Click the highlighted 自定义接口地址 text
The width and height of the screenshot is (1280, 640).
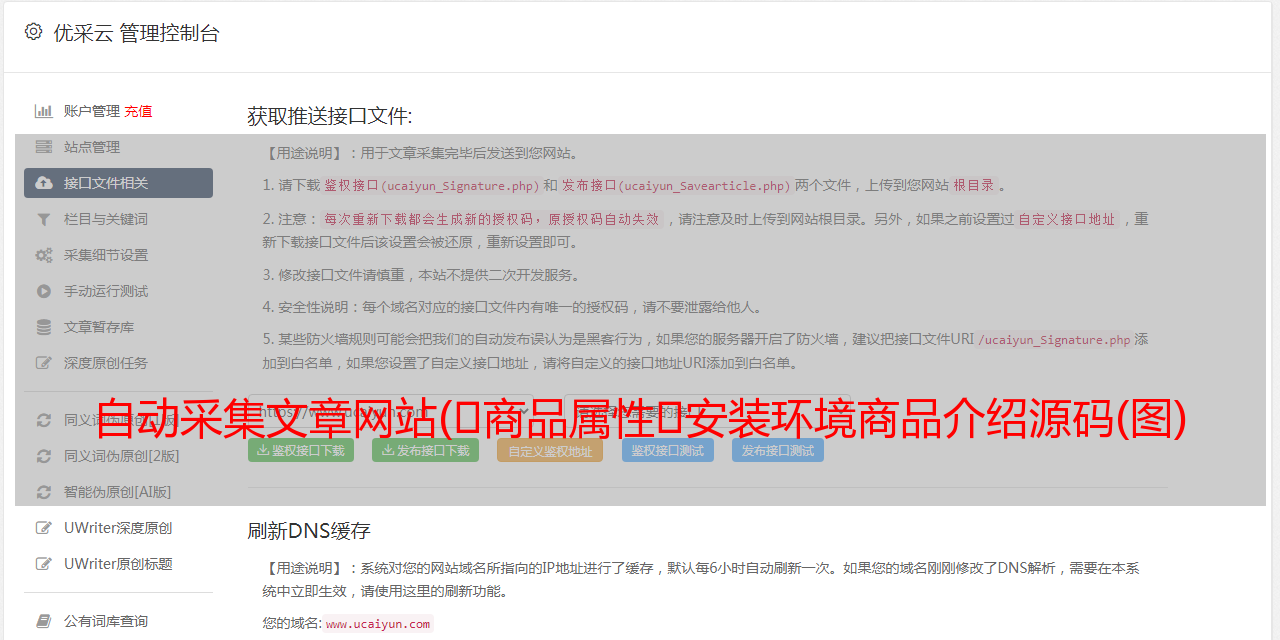pyautogui.click(x=1067, y=219)
